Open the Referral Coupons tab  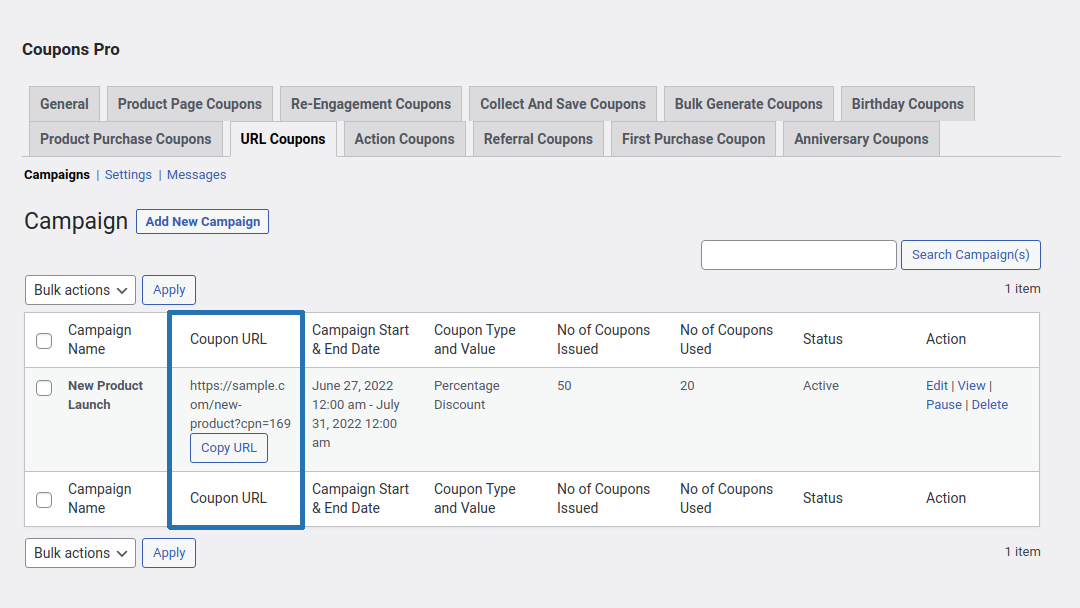pyautogui.click(x=538, y=139)
